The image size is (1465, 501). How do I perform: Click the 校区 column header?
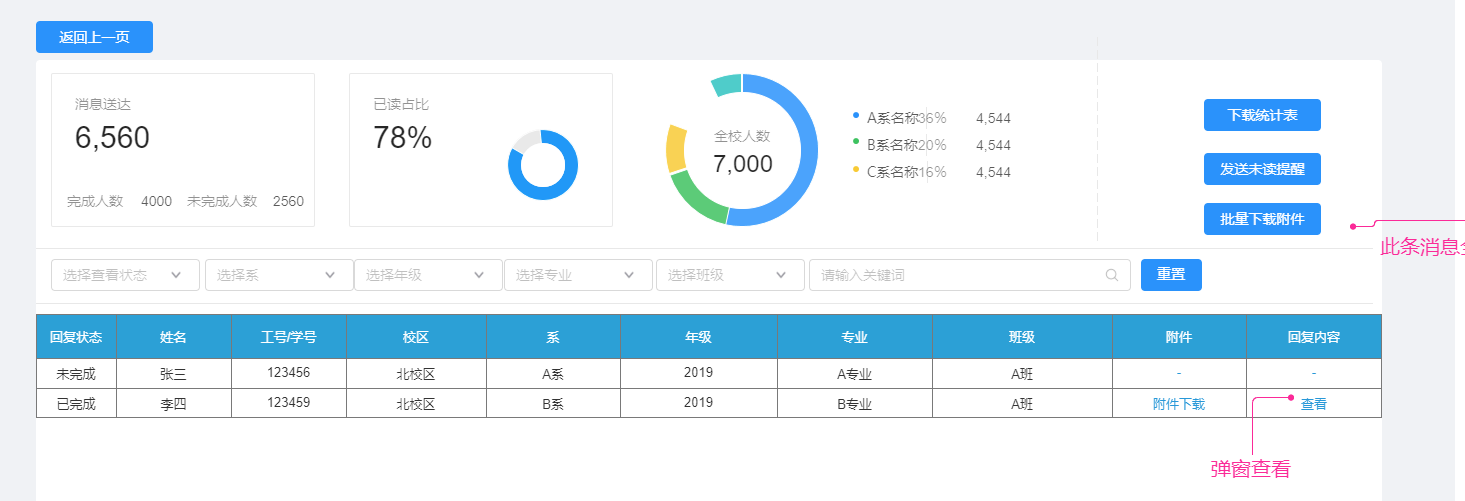(416, 337)
